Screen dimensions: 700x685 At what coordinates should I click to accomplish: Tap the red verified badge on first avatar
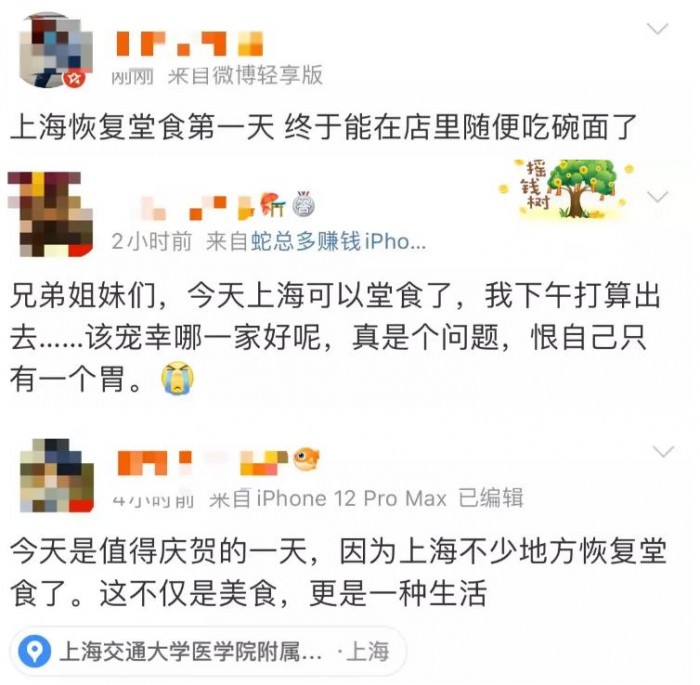coord(74,79)
